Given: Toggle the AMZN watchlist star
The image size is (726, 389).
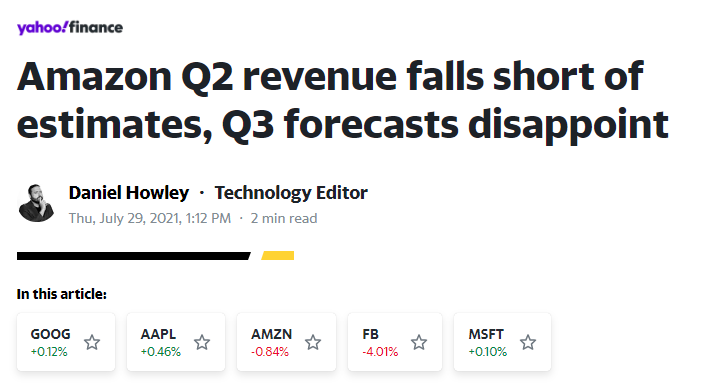Looking at the screenshot, I should [313, 343].
